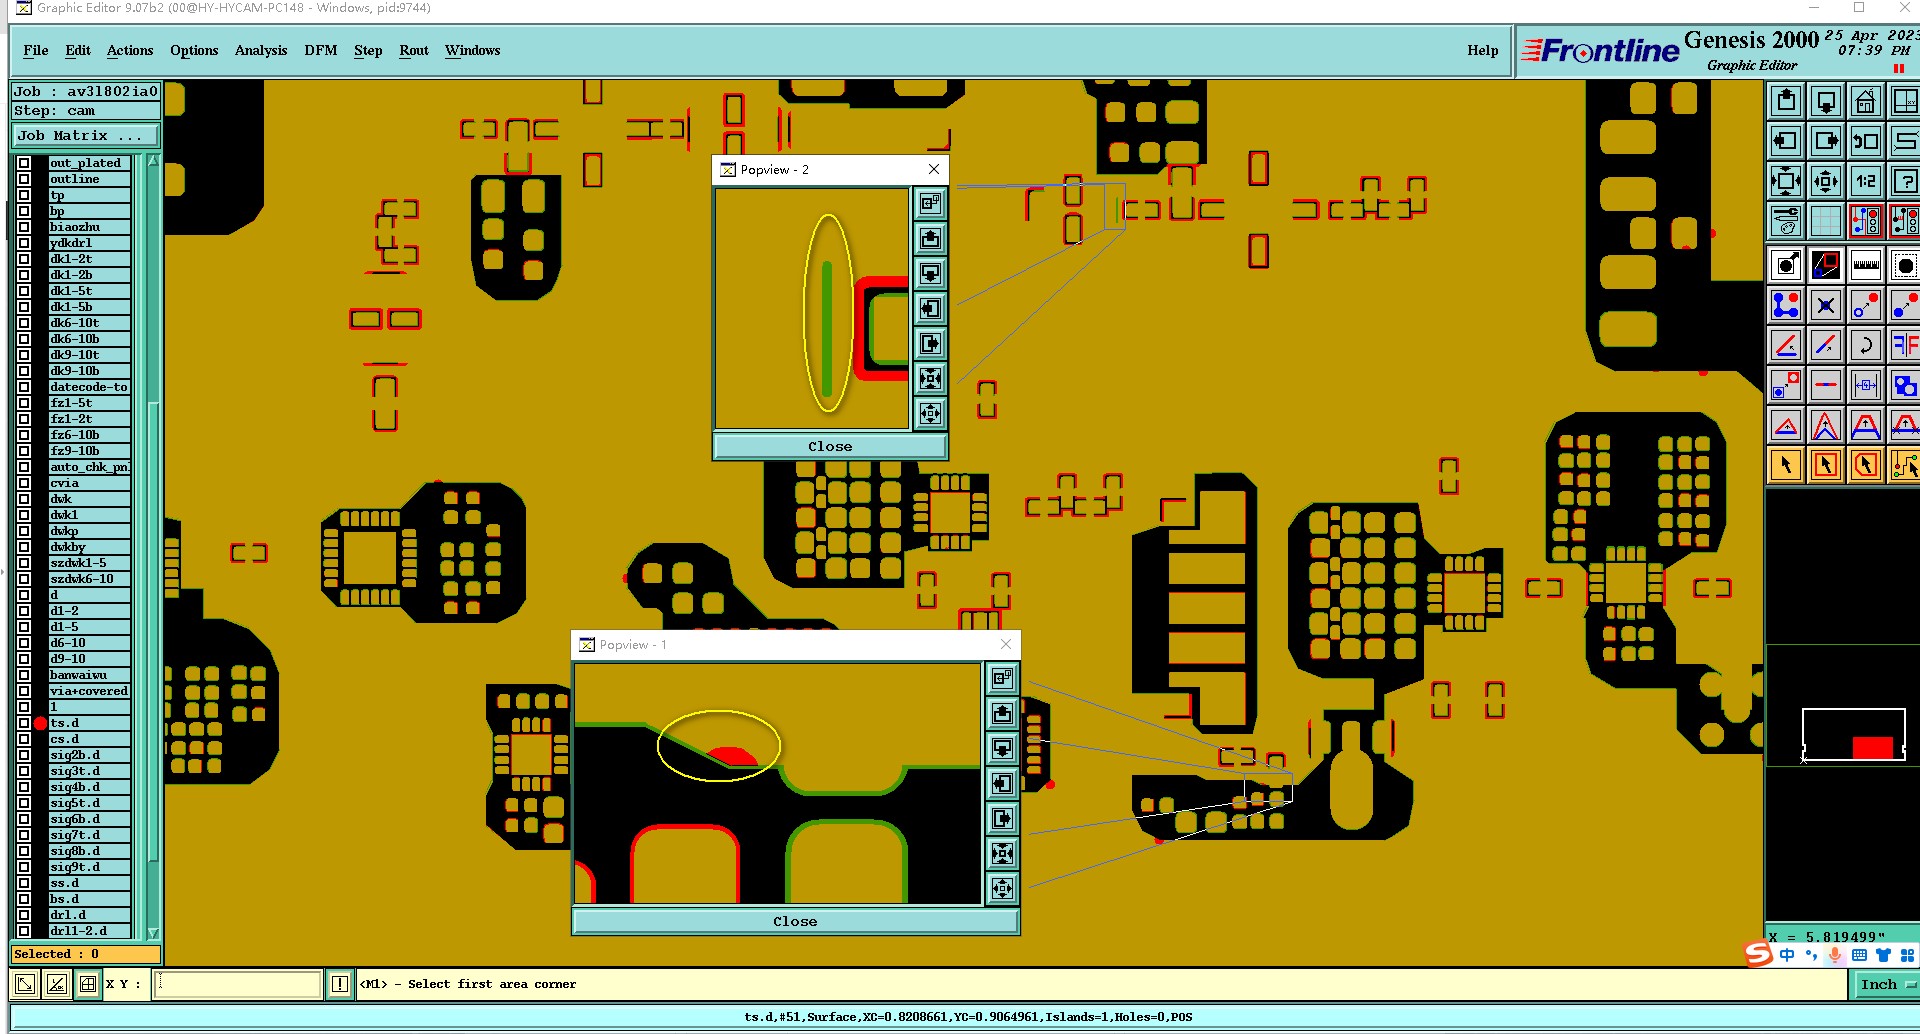Viewport: 1920px width, 1034px height.
Task: Select the via+covered layer name
Action: 89,691
